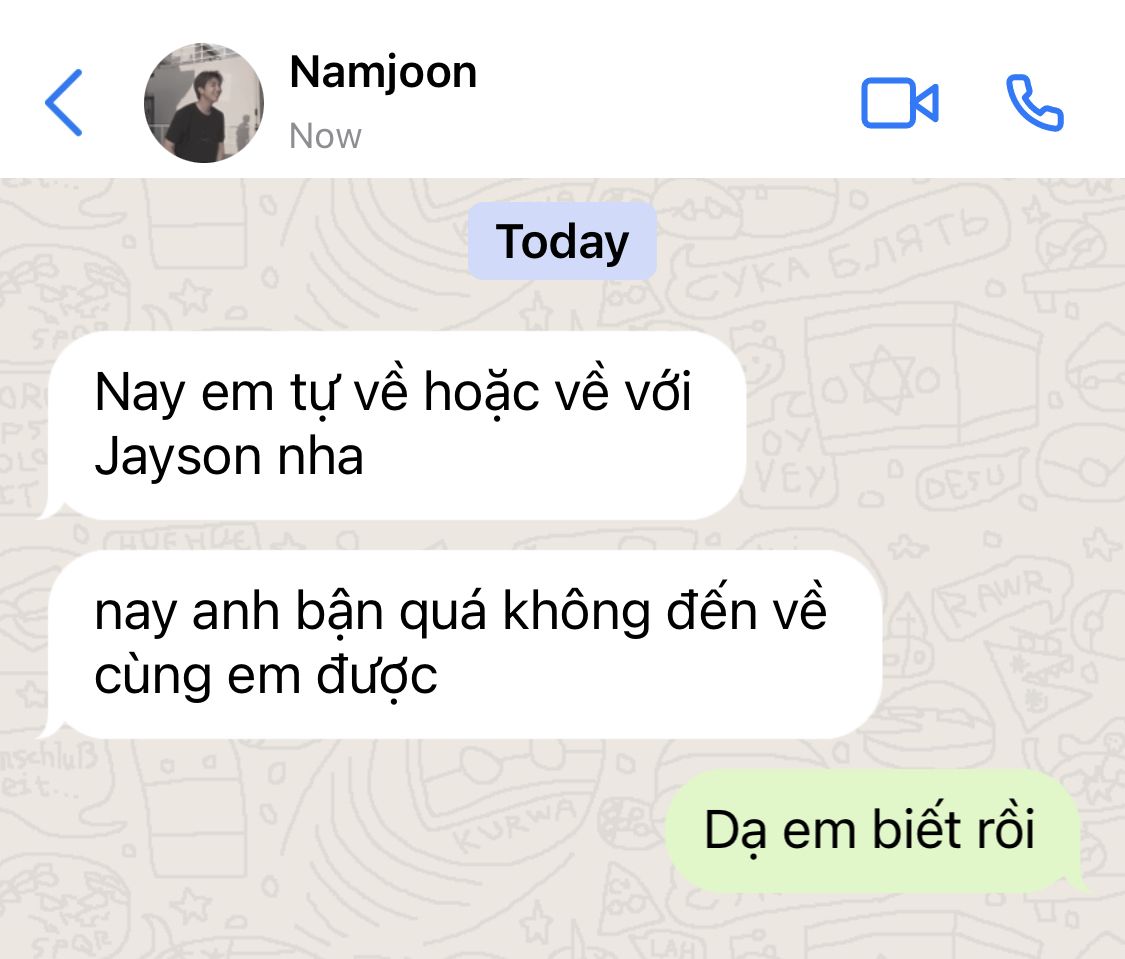Screen dimensions: 1125x959
Task: Start a voice call with Namjoon
Action: coord(1034,103)
